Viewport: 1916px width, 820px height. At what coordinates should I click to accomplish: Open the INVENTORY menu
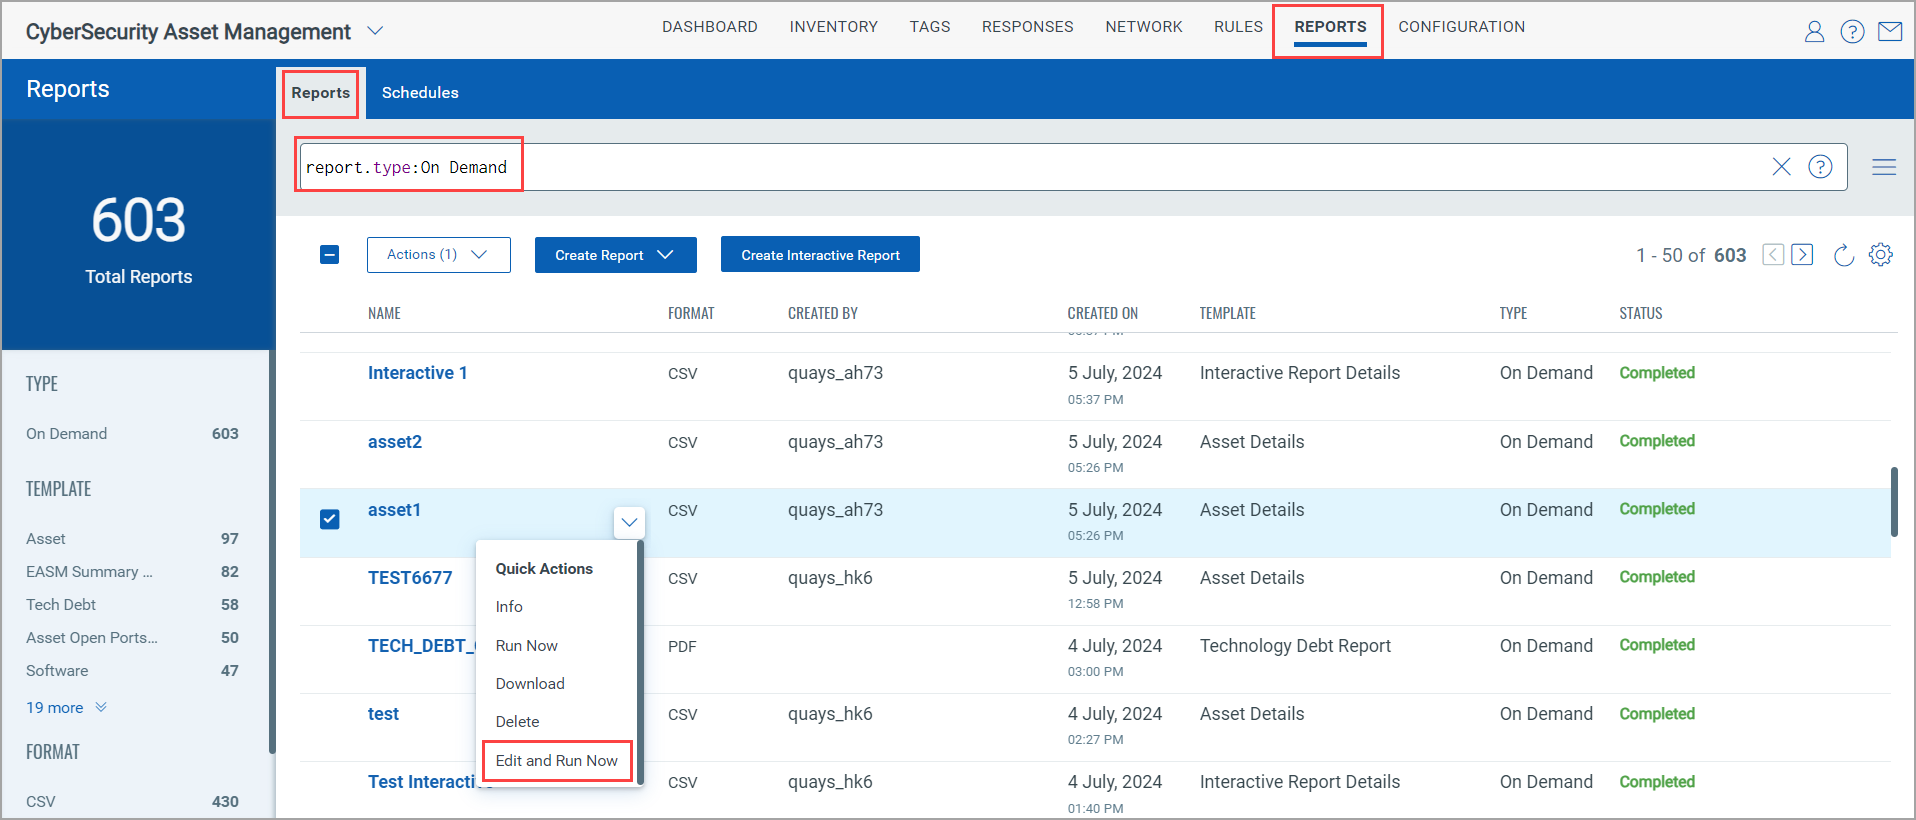pos(833,27)
